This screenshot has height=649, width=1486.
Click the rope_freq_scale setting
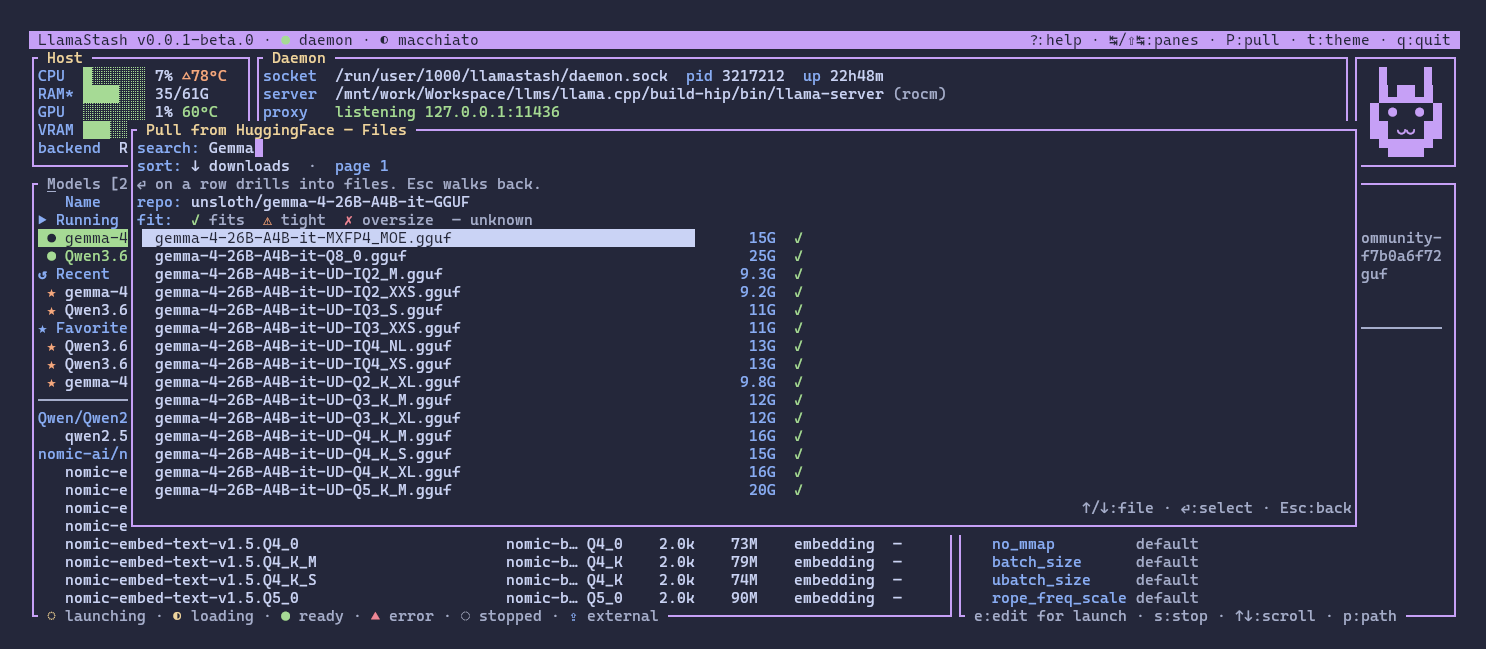coord(1059,598)
